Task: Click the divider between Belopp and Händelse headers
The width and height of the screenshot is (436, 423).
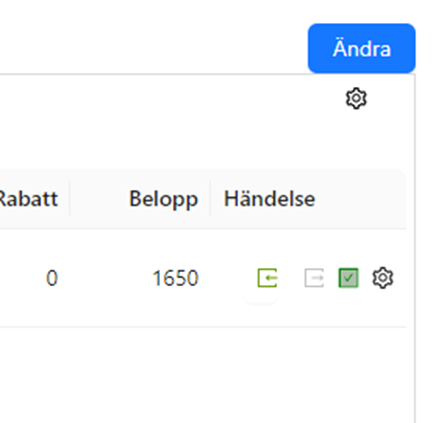Action: (210, 198)
